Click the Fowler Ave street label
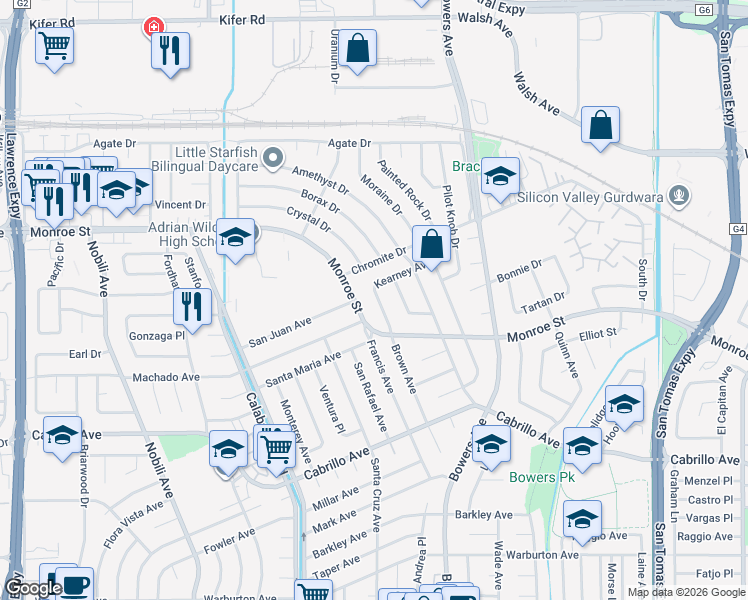 (229, 541)
